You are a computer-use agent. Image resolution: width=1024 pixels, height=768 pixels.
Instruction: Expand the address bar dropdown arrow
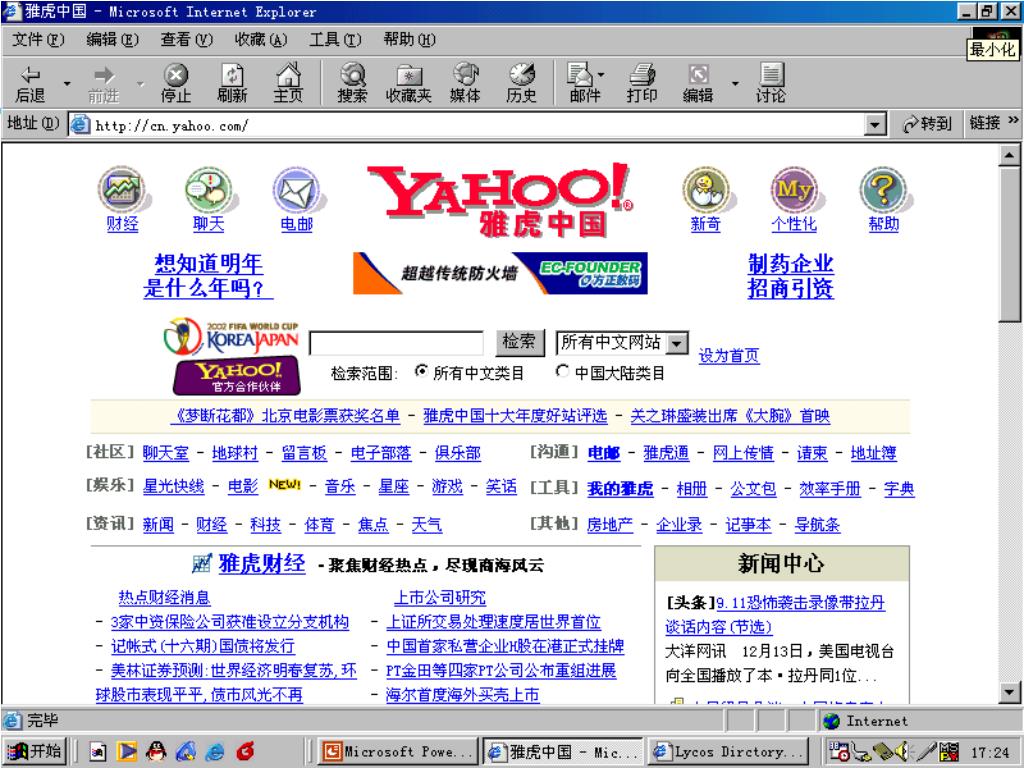point(874,124)
